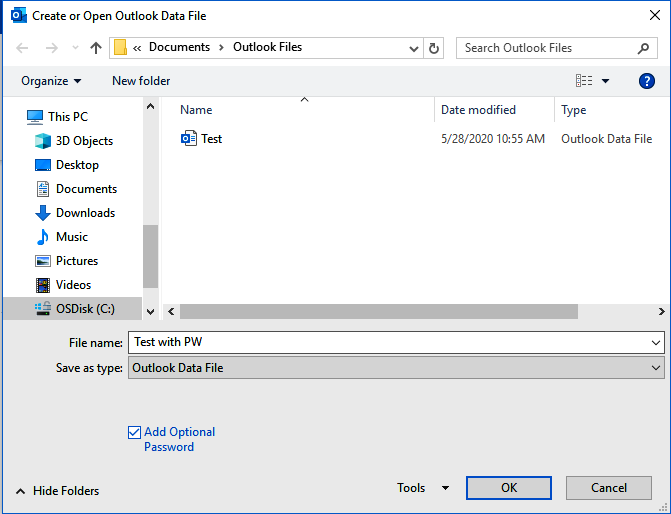Click the search magnifier icon
671x514 pixels.
coord(643,48)
